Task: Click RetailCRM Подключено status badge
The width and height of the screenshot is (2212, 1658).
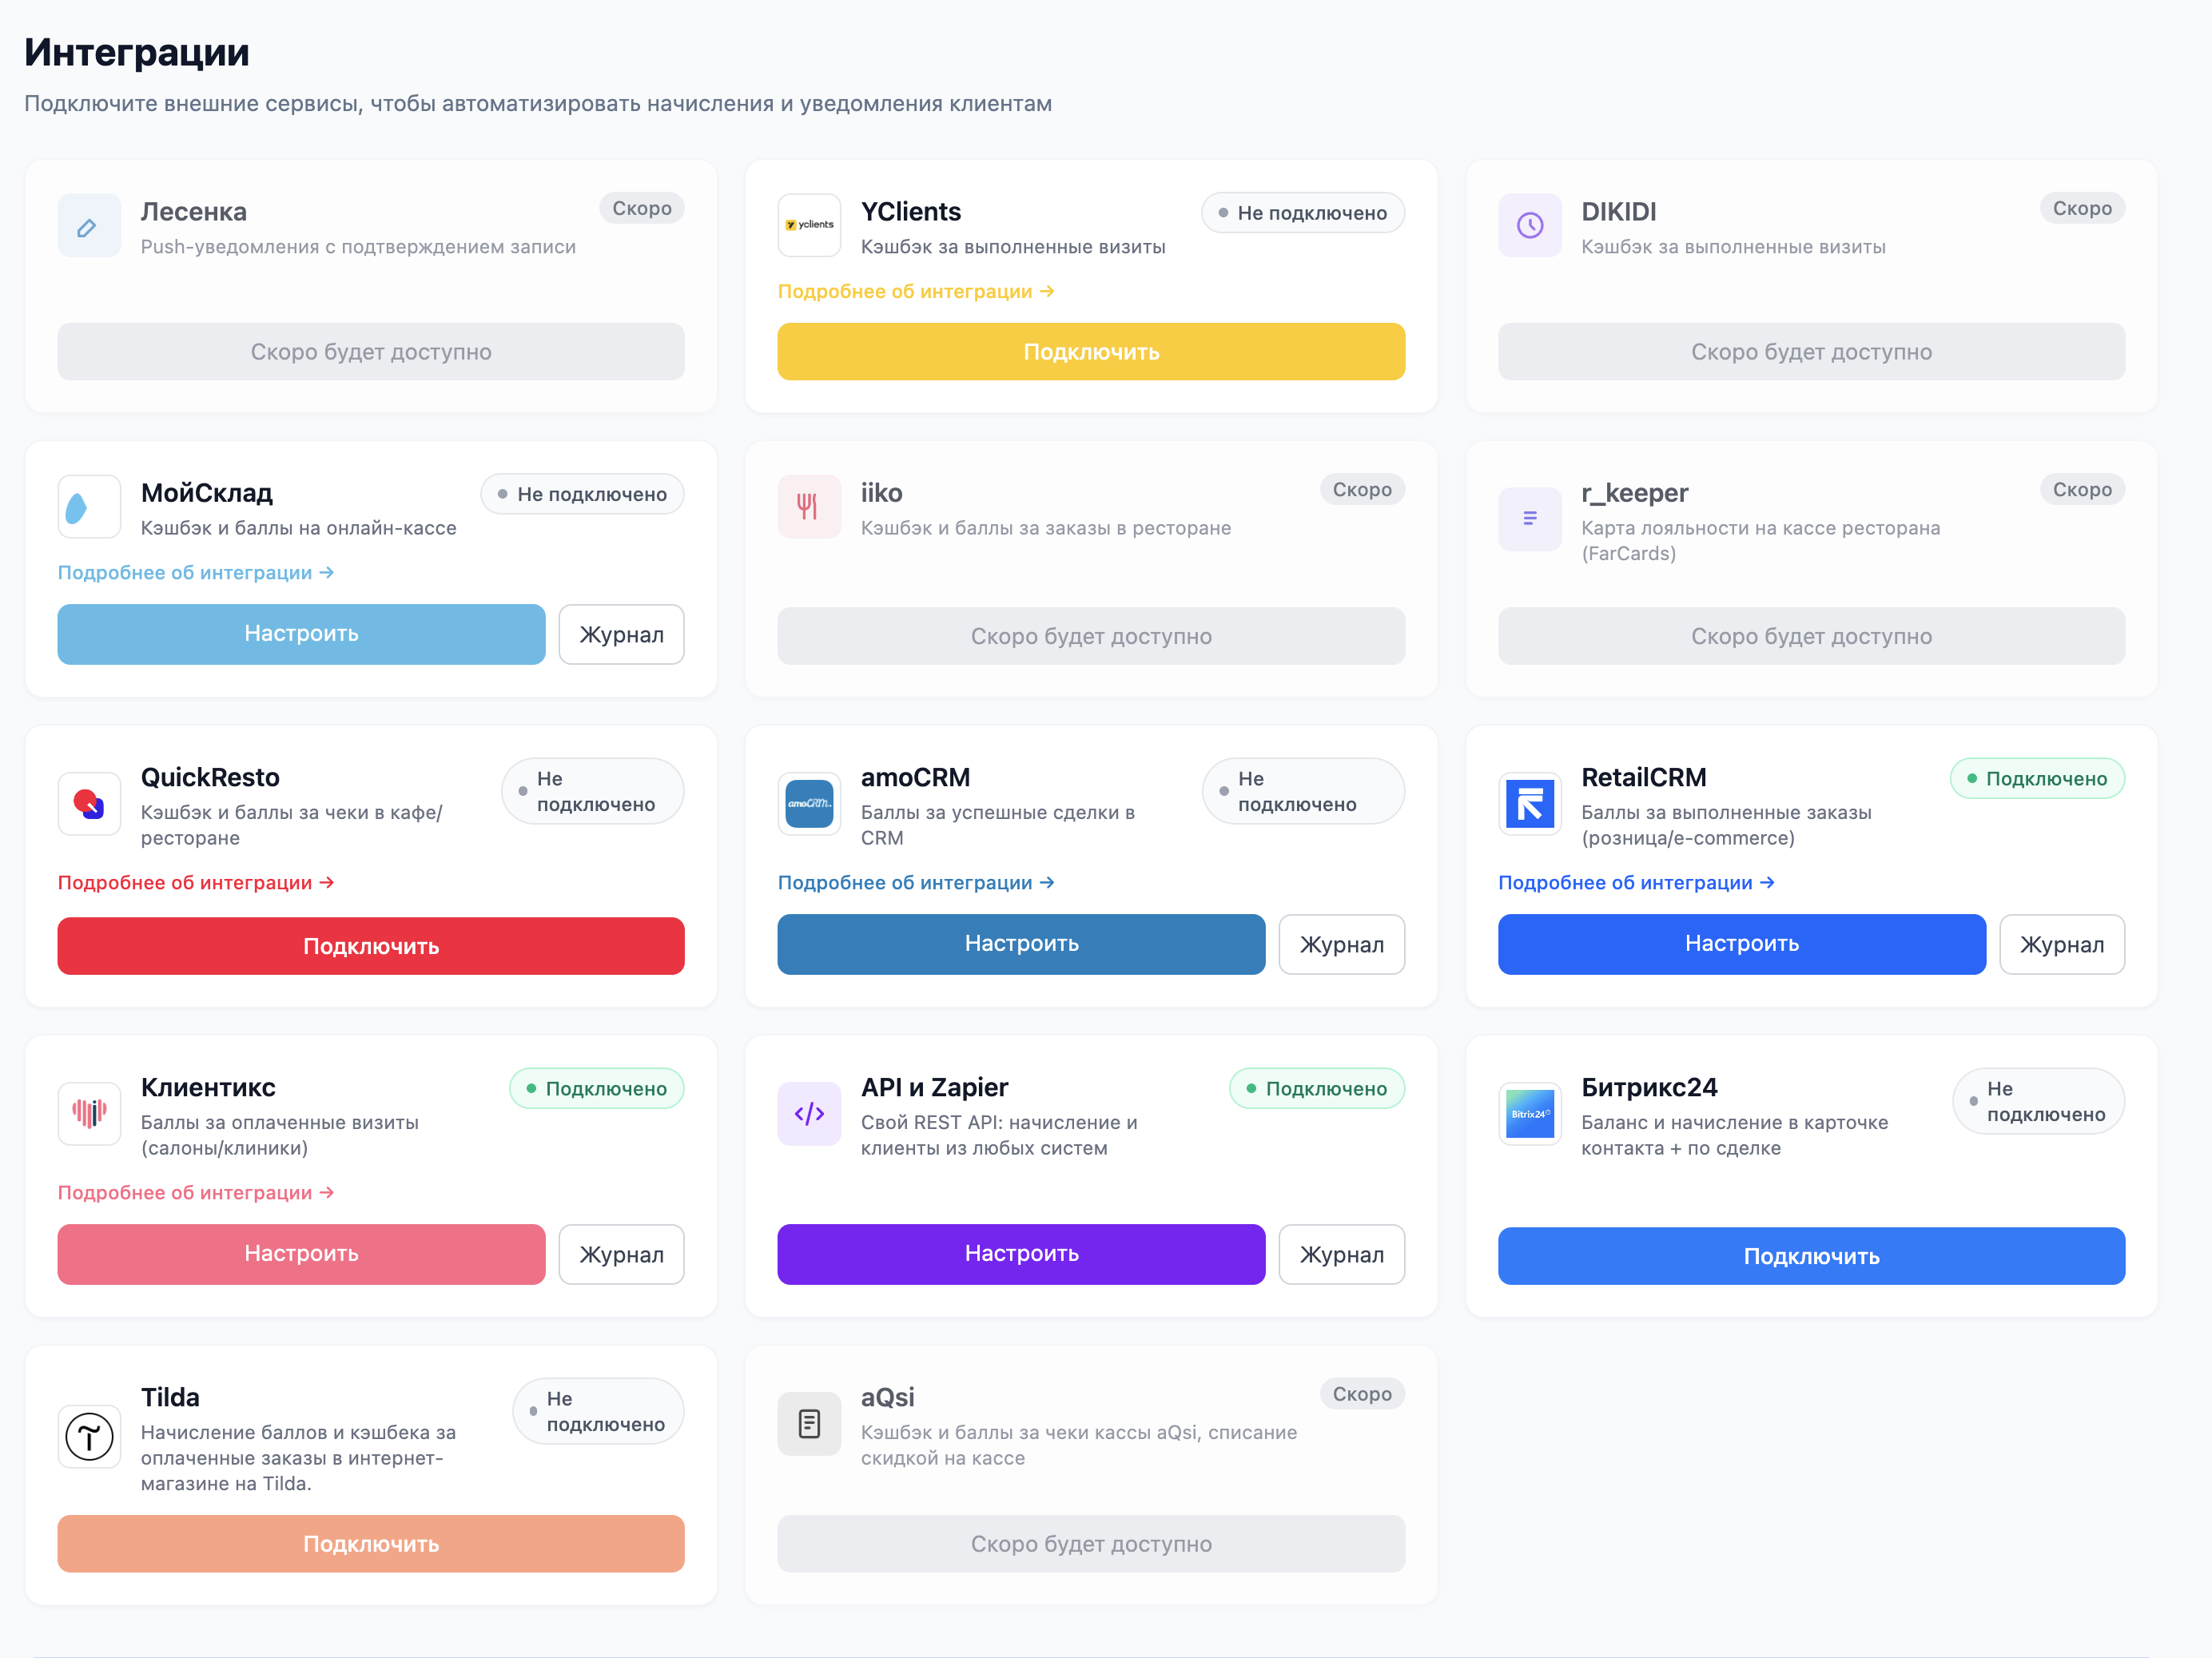Action: [2037, 778]
